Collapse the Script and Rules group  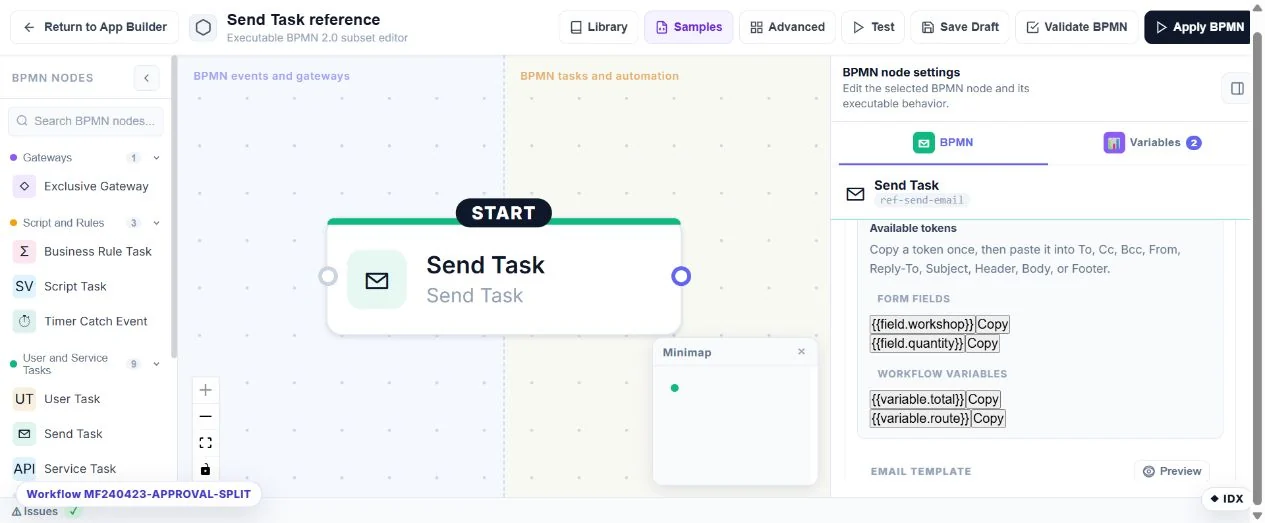pyautogui.click(x=156, y=223)
